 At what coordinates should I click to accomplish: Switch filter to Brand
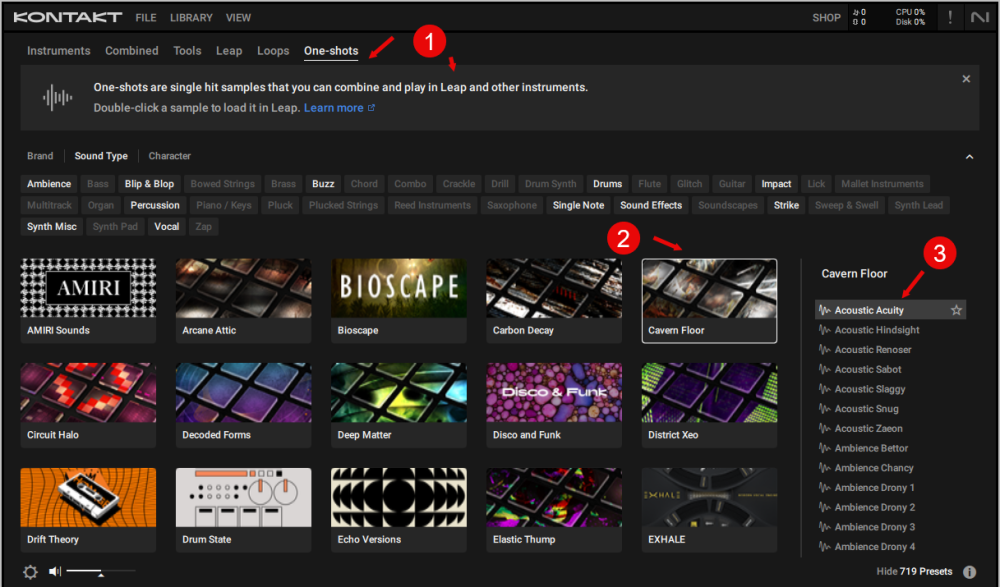pyautogui.click(x=40, y=156)
